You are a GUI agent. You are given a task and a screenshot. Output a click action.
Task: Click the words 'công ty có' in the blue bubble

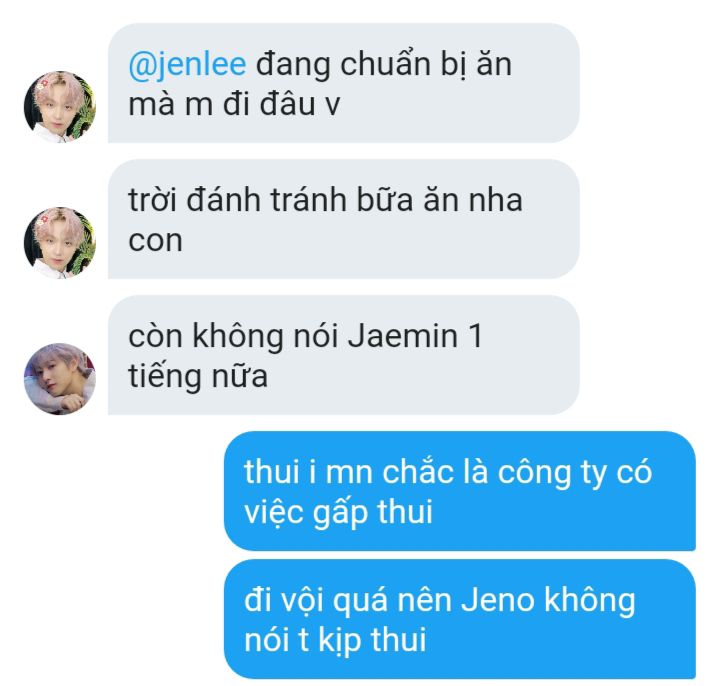[x=575, y=472]
